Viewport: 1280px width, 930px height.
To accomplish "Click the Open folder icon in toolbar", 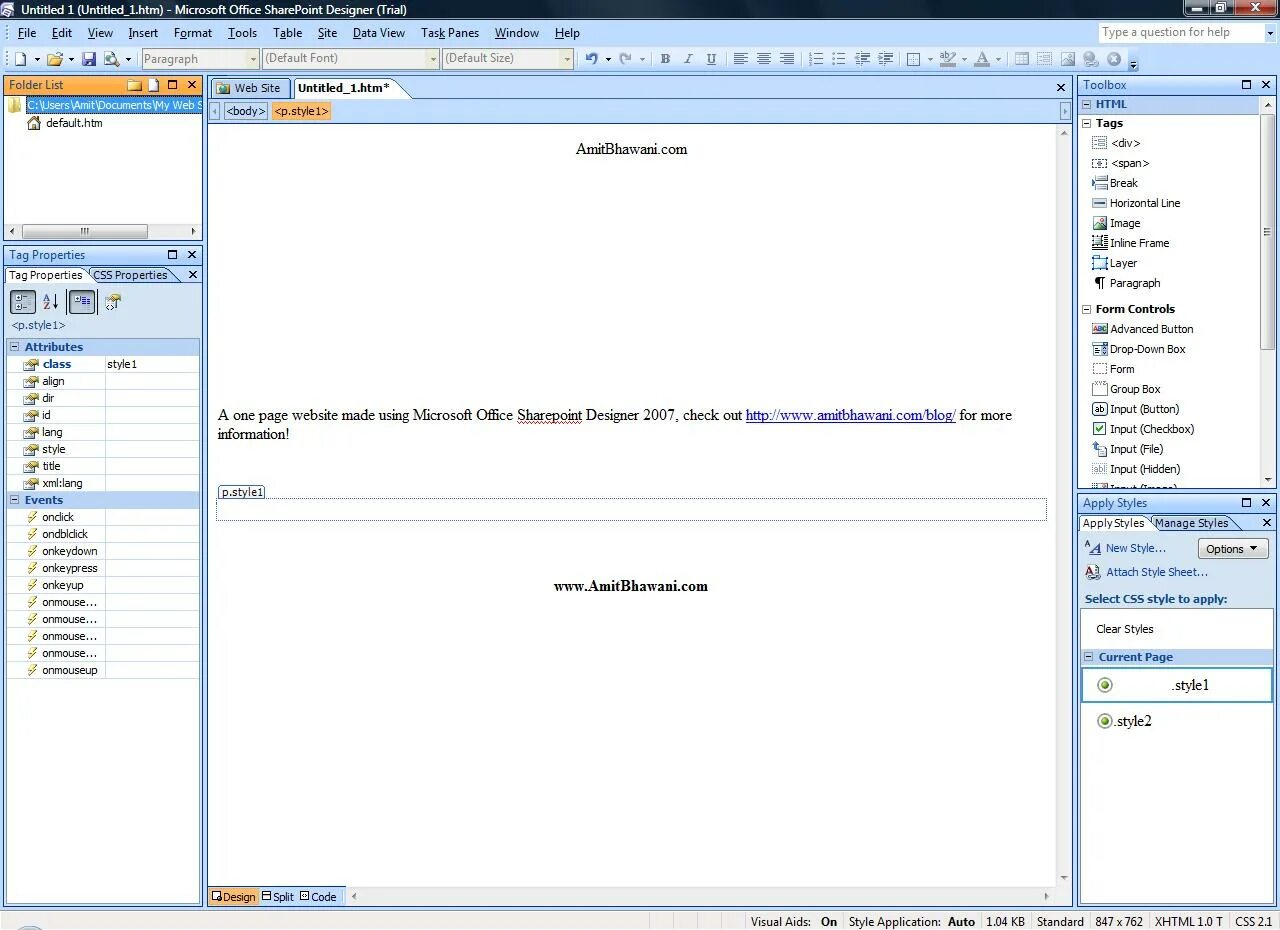I will click(x=55, y=59).
